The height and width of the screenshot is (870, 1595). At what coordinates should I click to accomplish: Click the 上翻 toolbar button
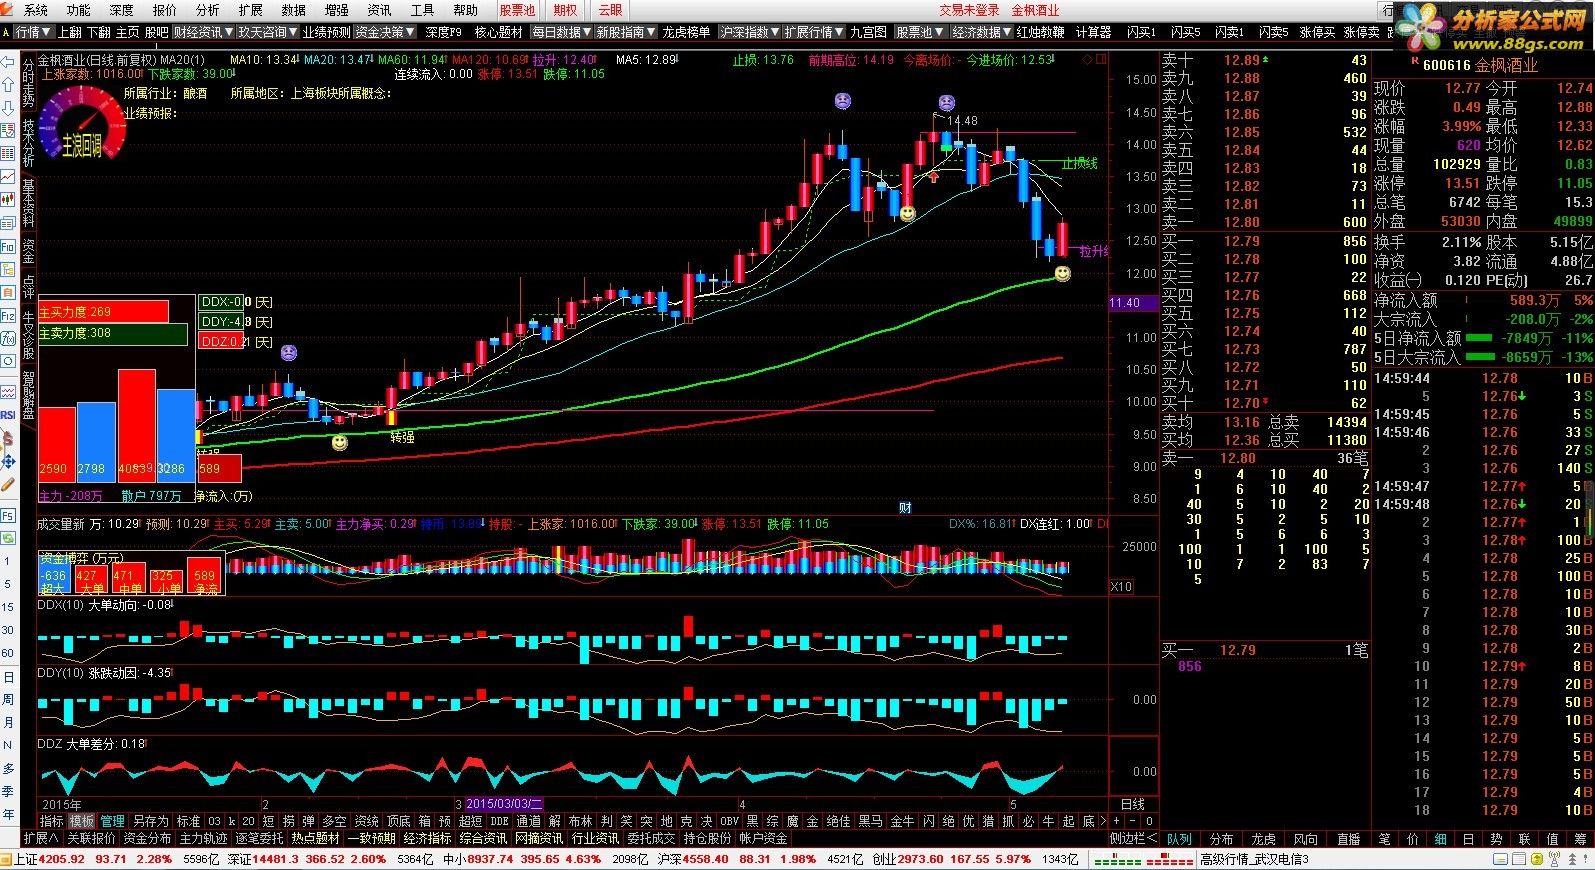(69, 32)
